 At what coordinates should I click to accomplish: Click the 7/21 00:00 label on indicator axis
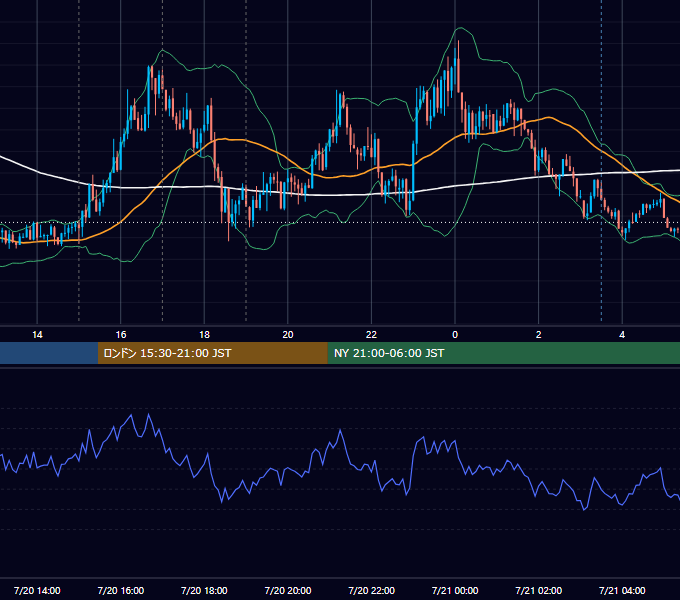tap(455, 590)
